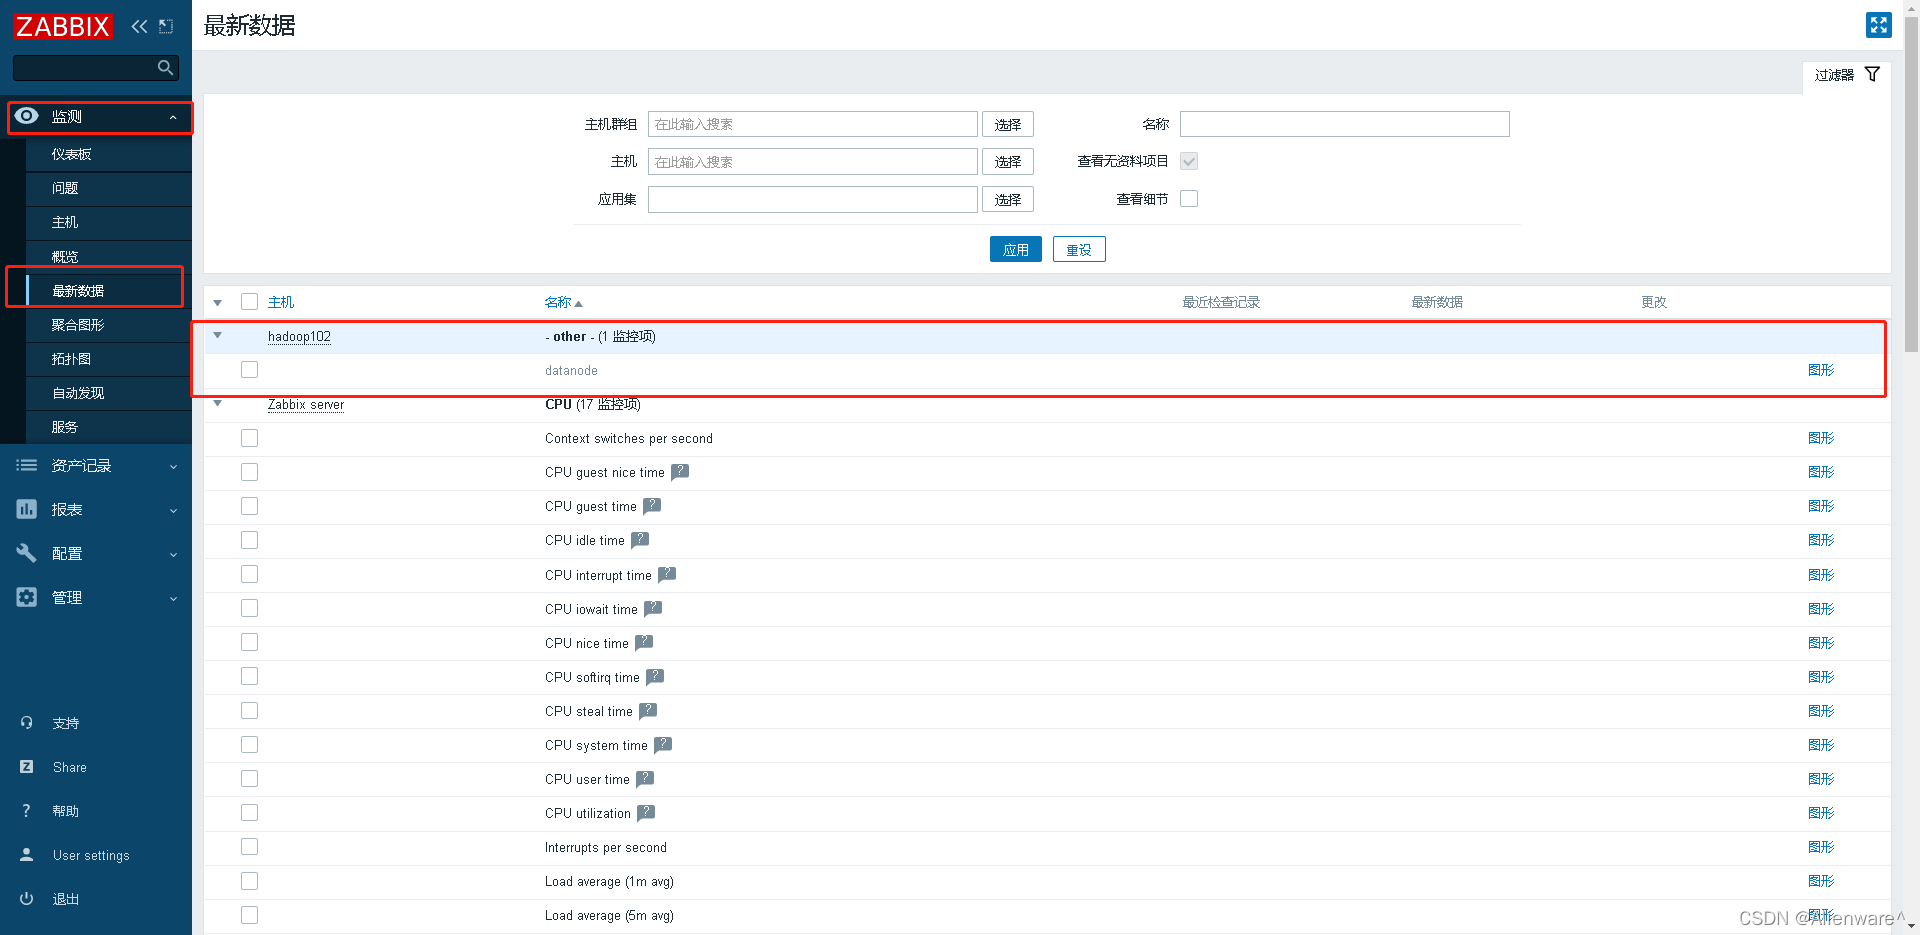This screenshot has height=935, width=1920.
Task: Check the CPU idle time checkbox
Action: 249,540
